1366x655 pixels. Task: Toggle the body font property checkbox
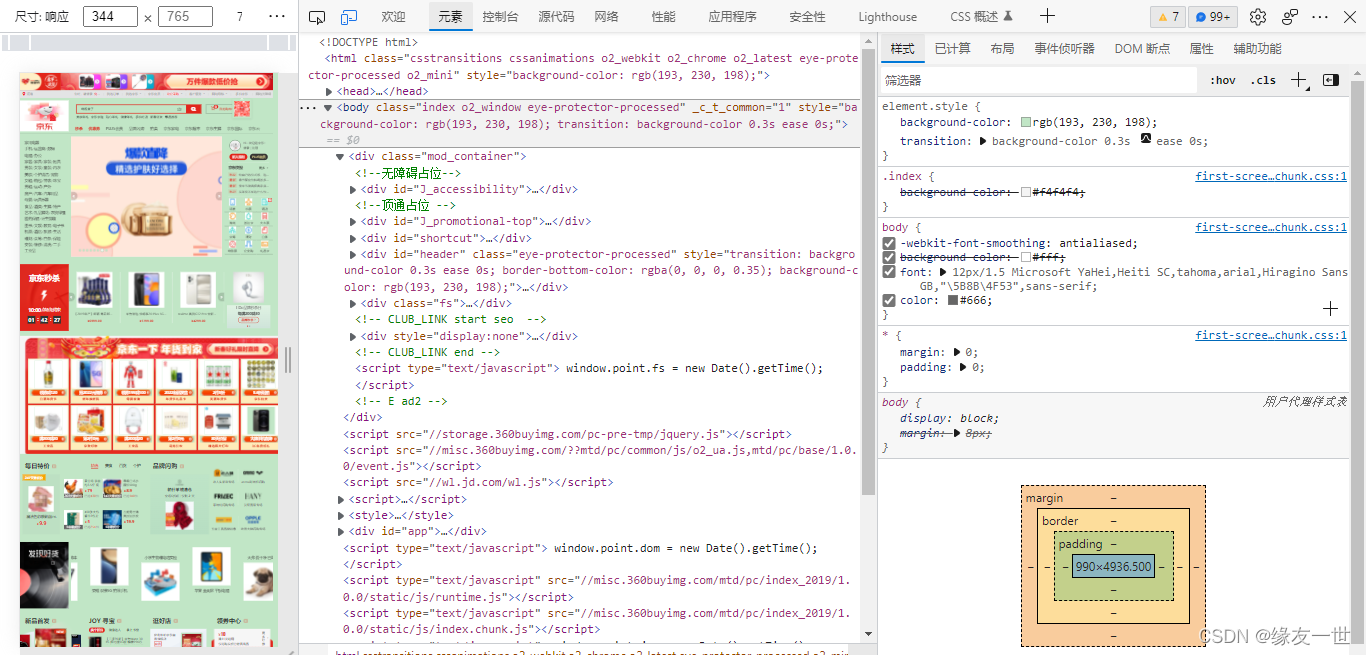[x=889, y=272]
